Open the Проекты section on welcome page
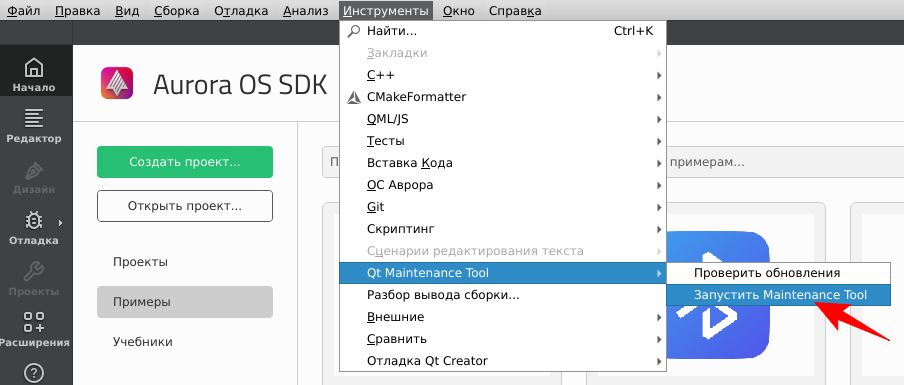This screenshot has width=904, height=385. tap(184, 262)
